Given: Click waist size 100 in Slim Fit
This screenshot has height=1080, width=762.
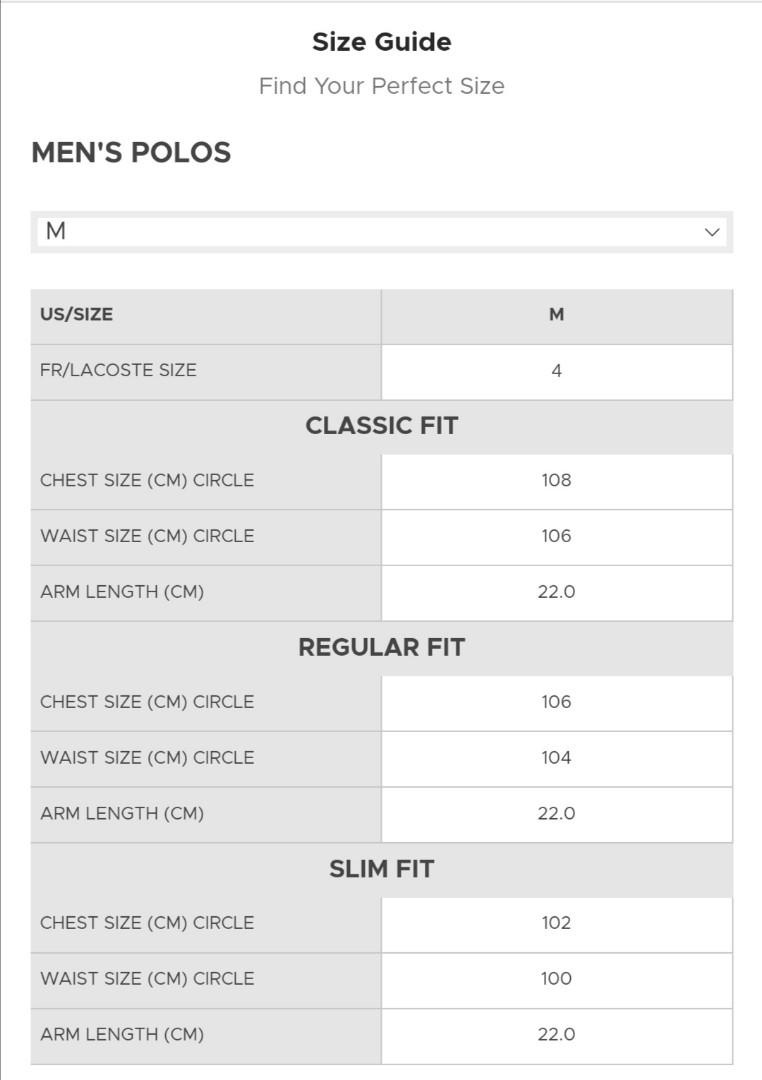Looking at the screenshot, I should (557, 979).
